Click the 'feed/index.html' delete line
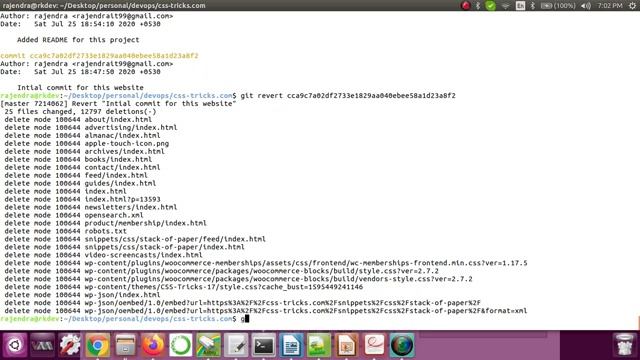The height and width of the screenshot is (360, 640). click(x=76, y=175)
